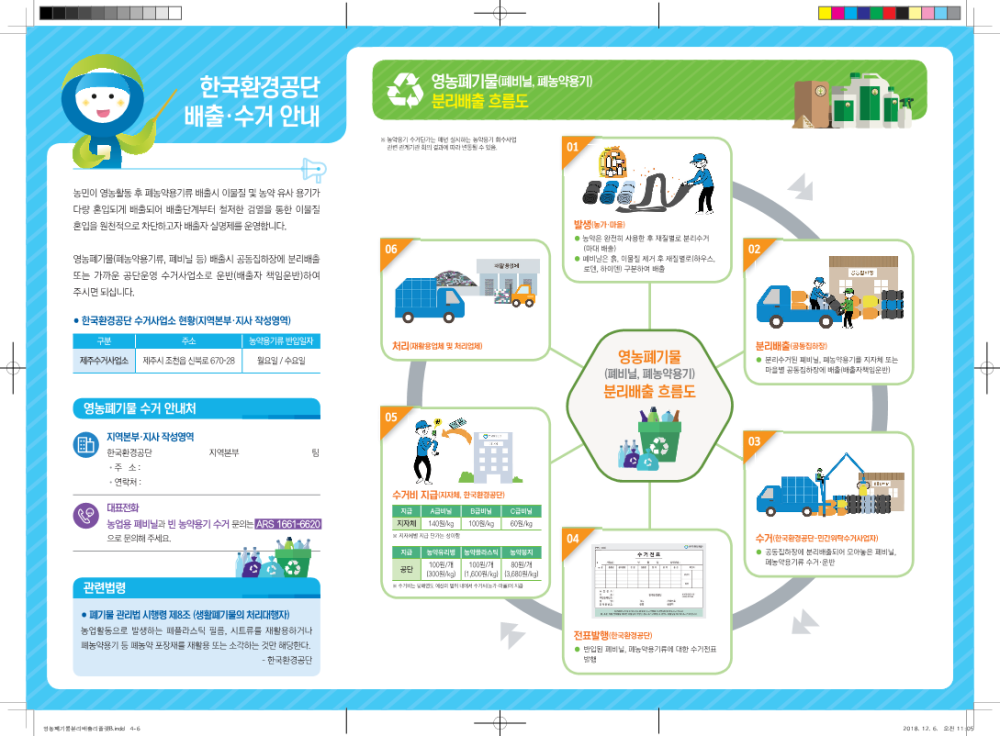Click the orange 02 step badge
Screen dimensions: 1000x736
coord(754,249)
